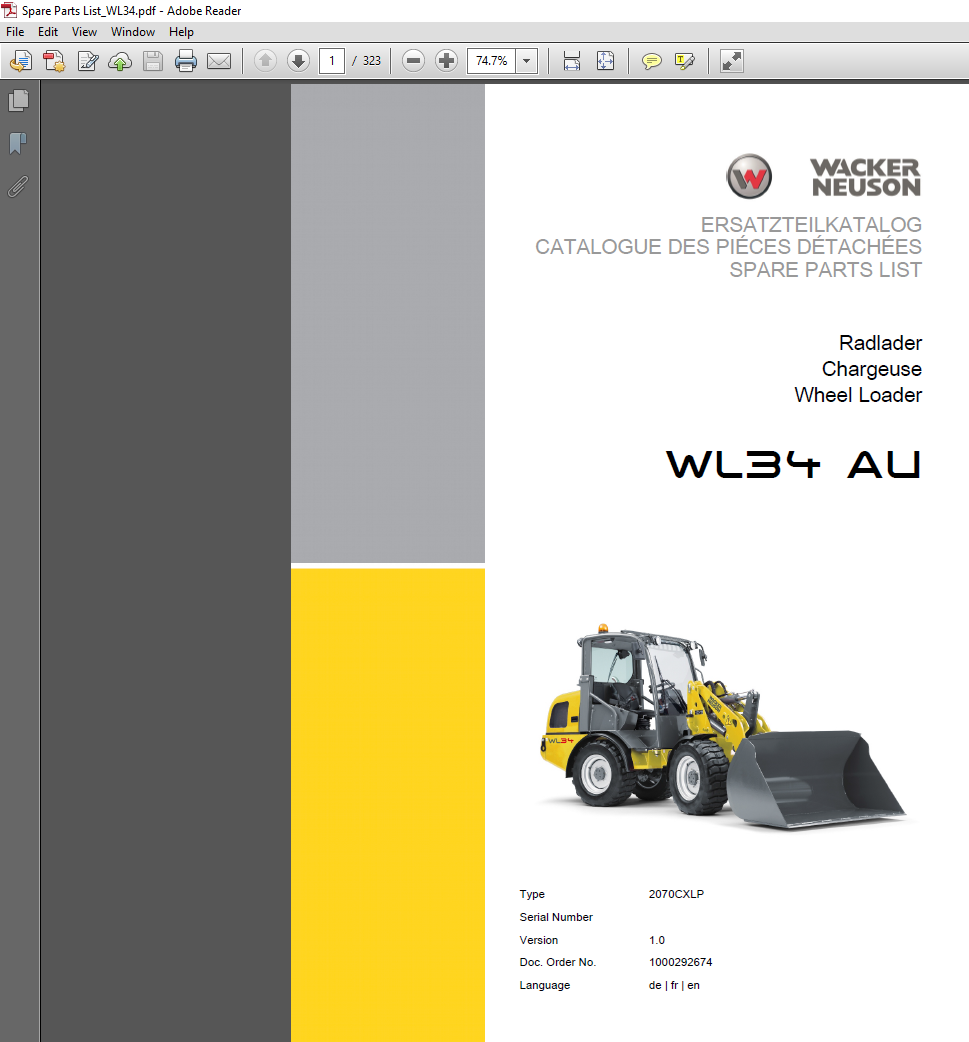
Task: Click the Open file toolbar icon
Action: click(x=21, y=62)
